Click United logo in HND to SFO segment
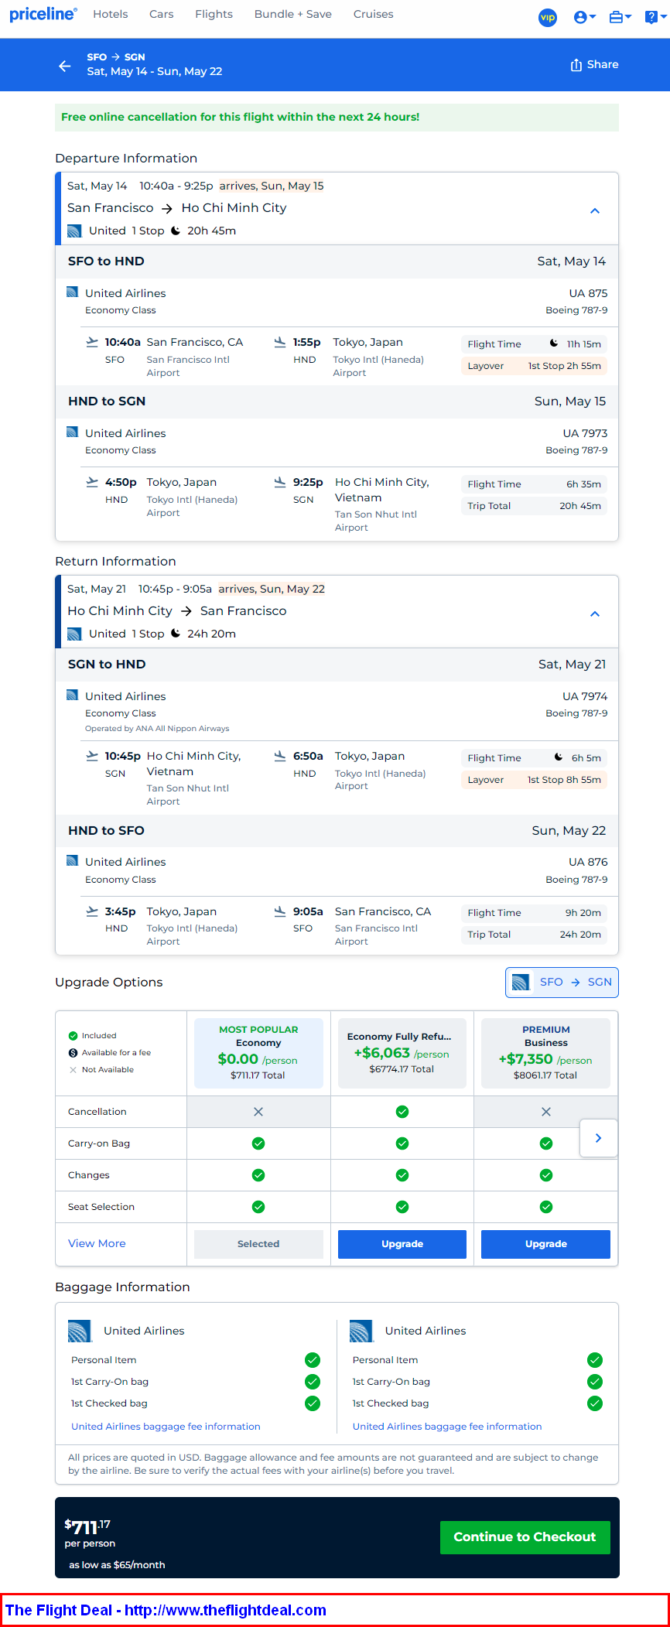This screenshot has height=1627, width=670. point(72,861)
